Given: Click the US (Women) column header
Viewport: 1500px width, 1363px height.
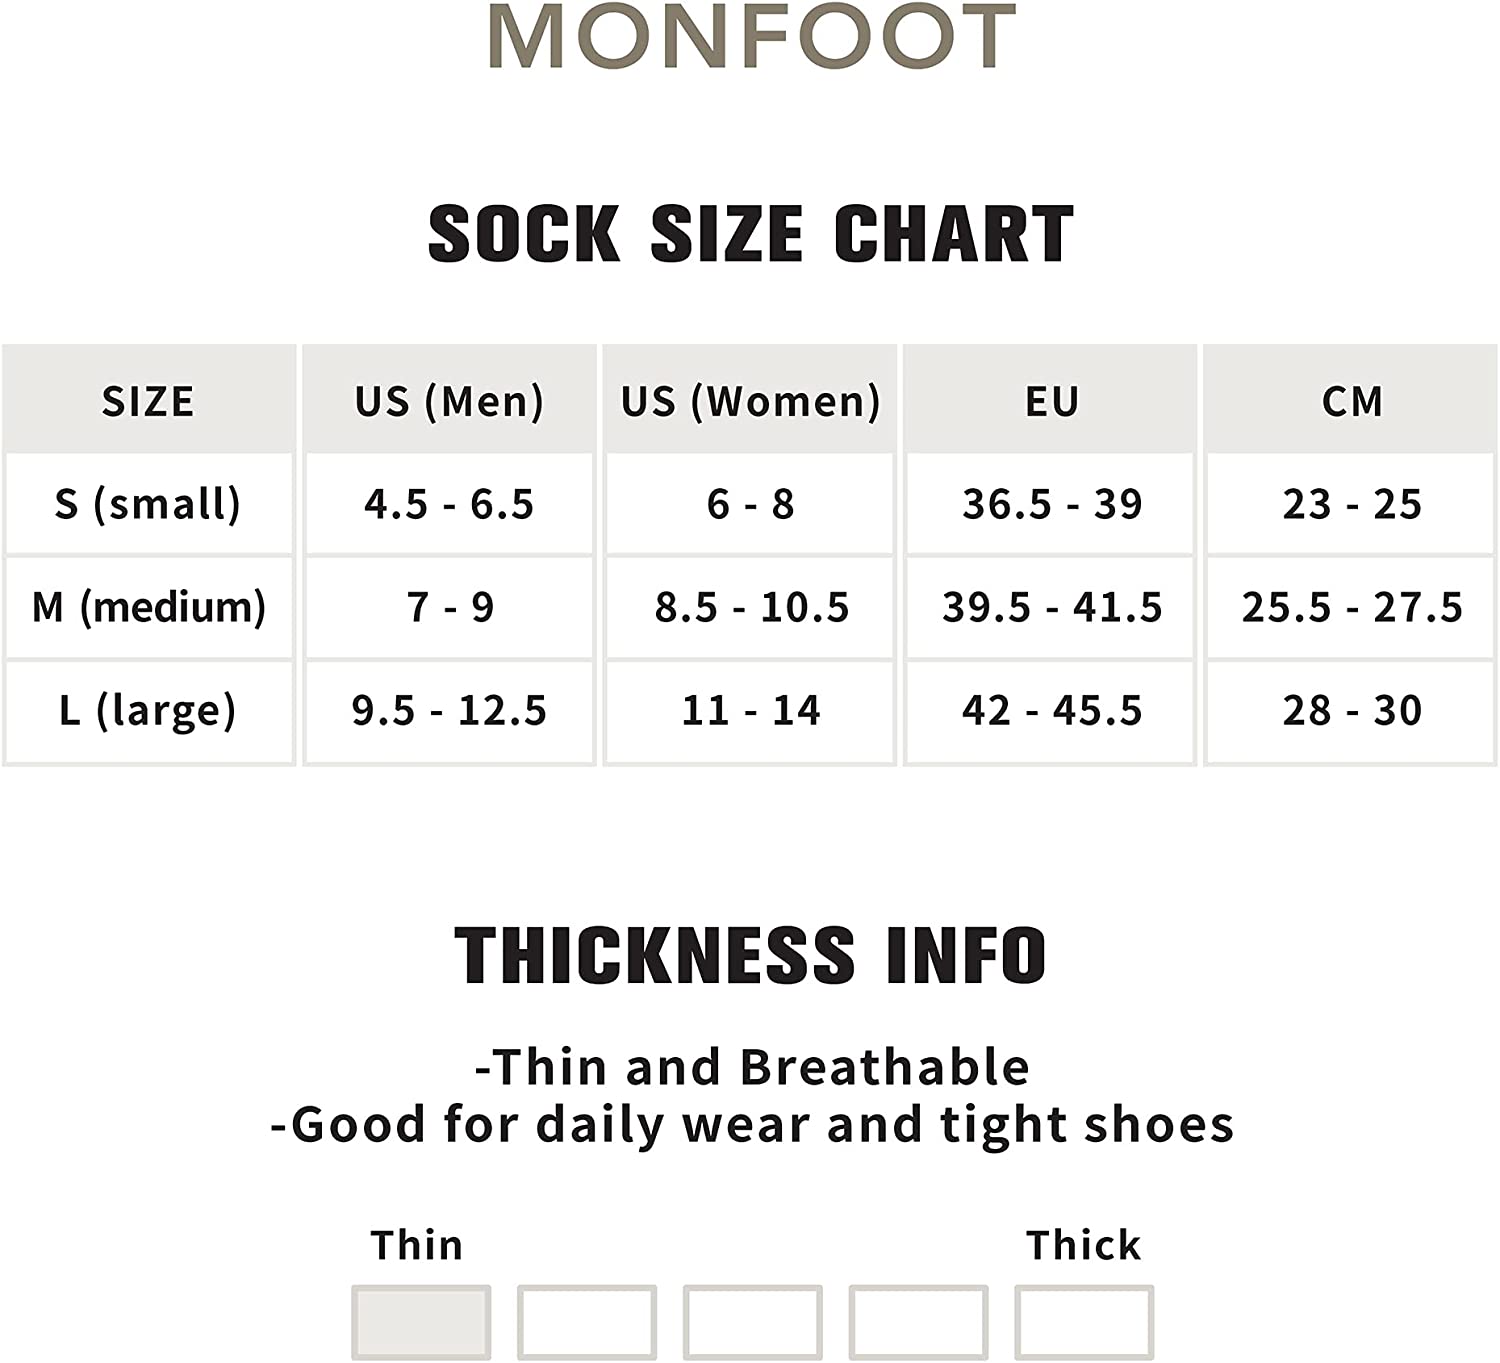Looking at the screenshot, I should (x=750, y=401).
